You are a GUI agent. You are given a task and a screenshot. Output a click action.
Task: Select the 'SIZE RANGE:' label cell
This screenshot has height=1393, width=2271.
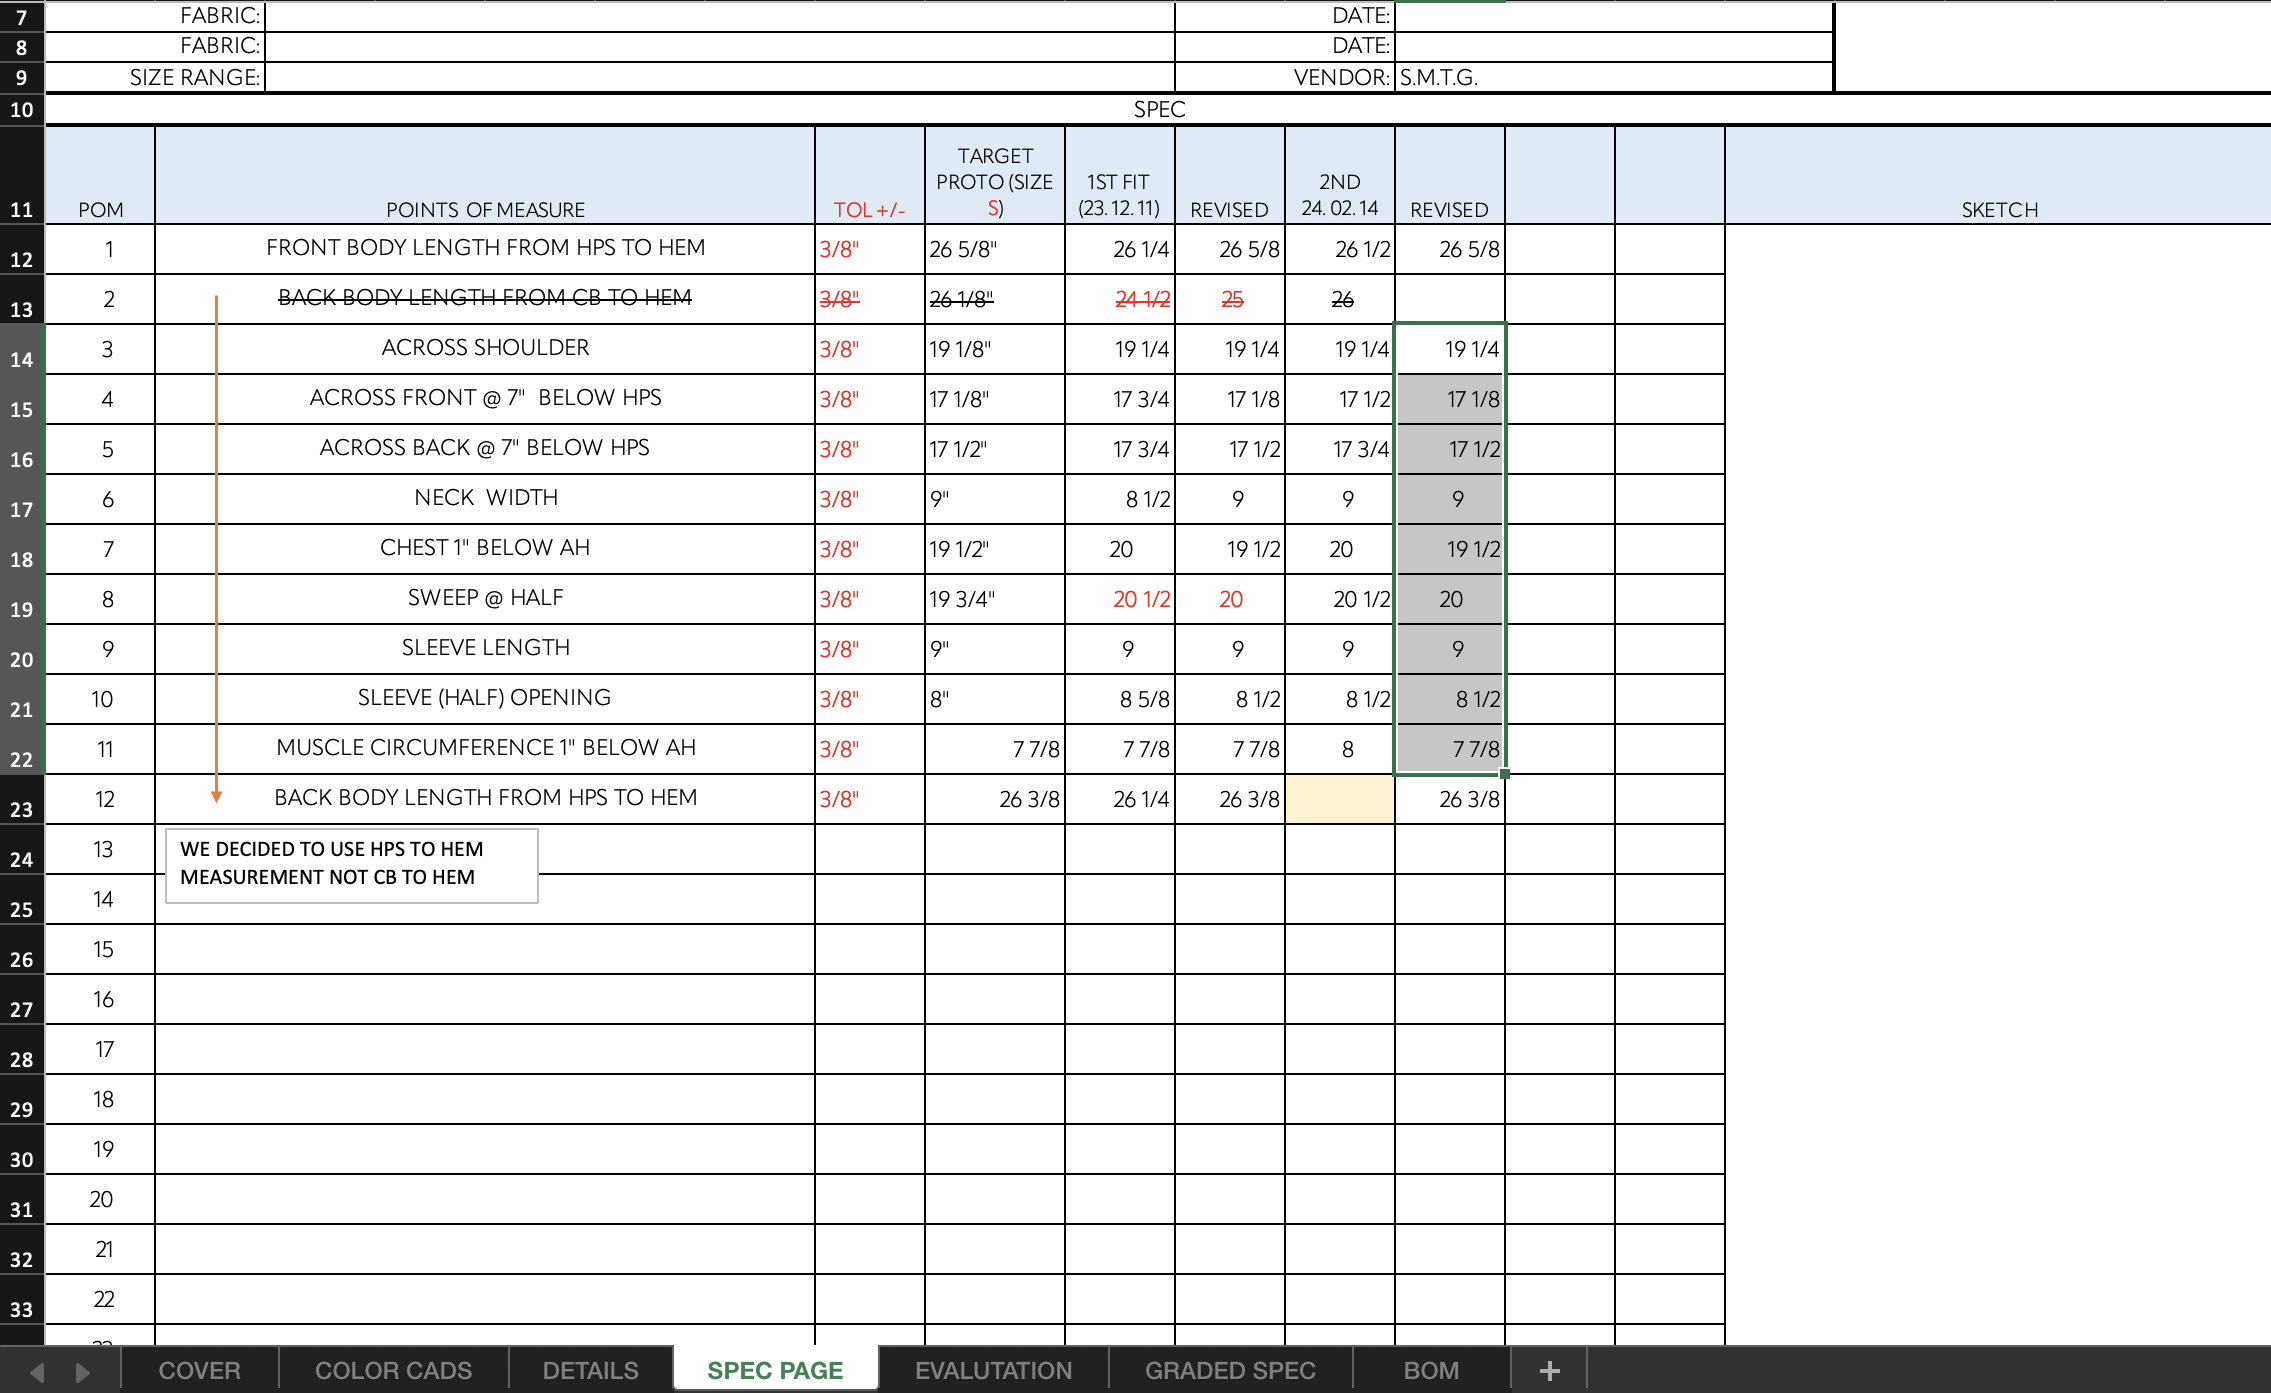click(x=155, y=77)
